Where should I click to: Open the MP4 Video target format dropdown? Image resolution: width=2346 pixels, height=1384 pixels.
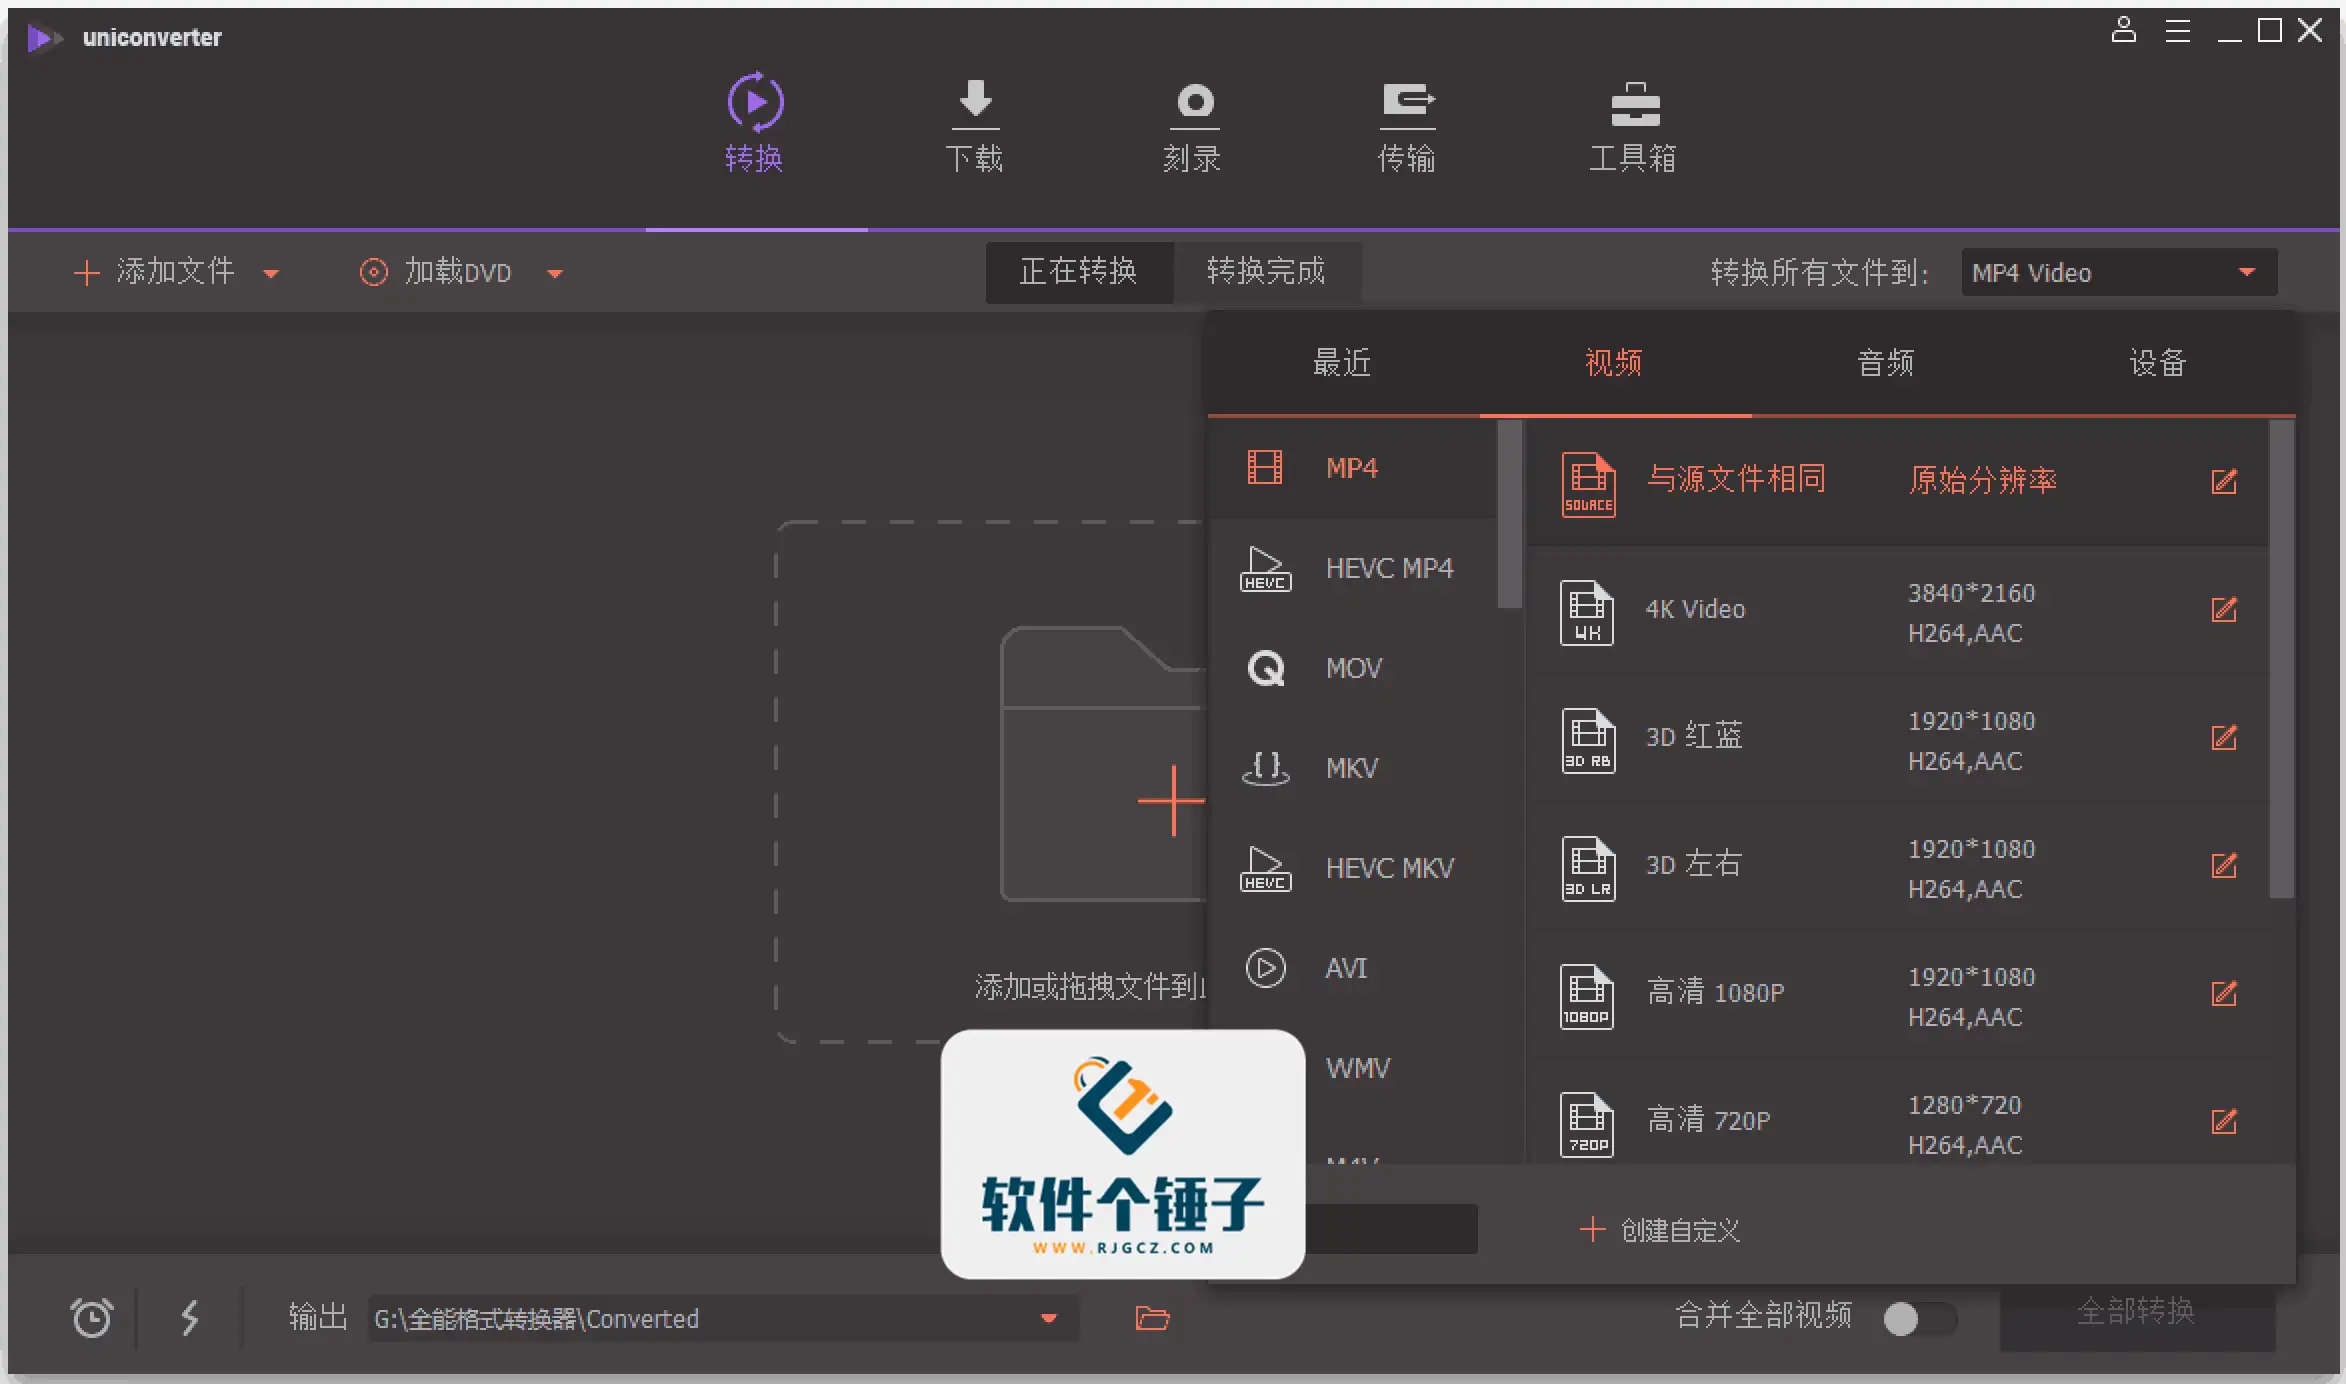pyautogui.click(x=2117, y=272)
